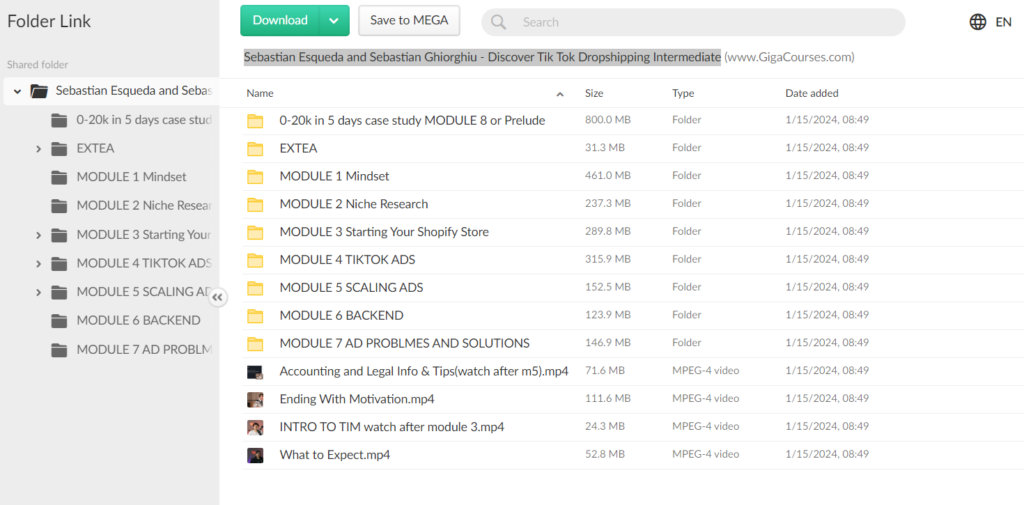The width and height of the screenshot is (1024, 505).
Task: Select MODULE 1 Mindset in sidebar tree
Action: coord(131,177)
